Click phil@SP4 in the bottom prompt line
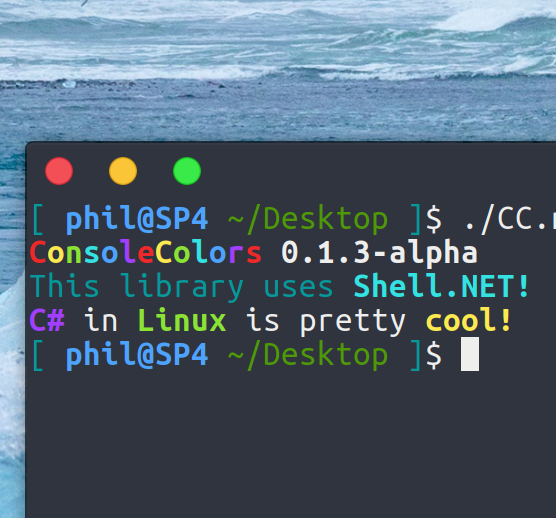Screen dimensions: 556x518 [x=137, y=355]
